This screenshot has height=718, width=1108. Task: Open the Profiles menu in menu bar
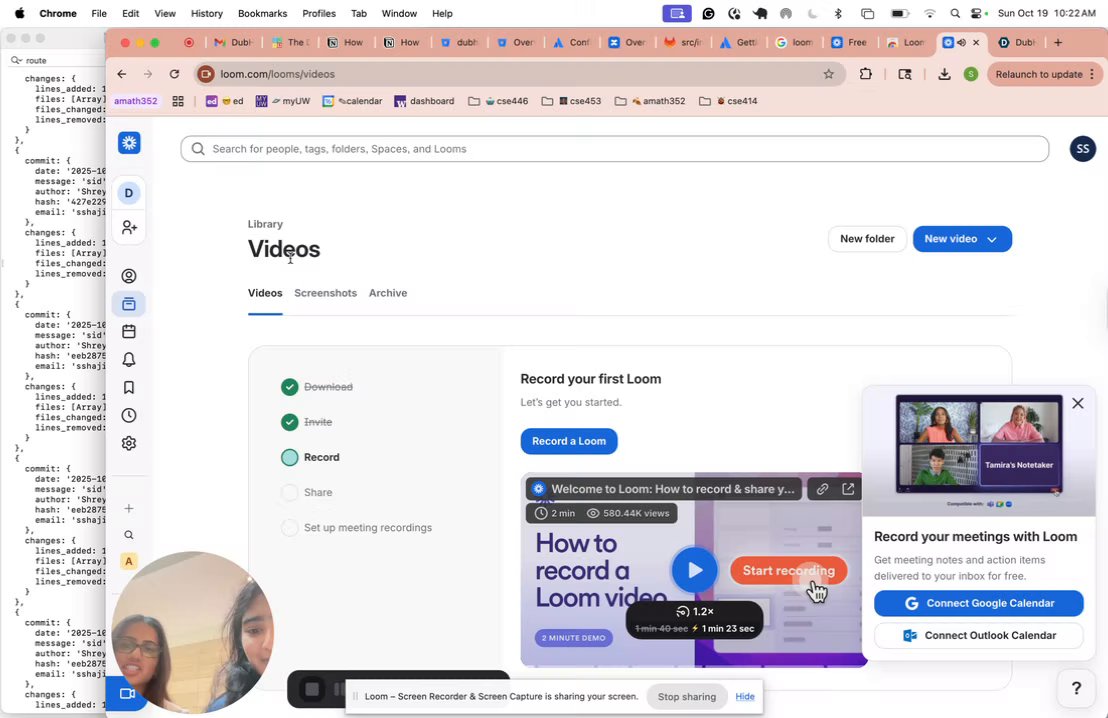click(319, 13)
